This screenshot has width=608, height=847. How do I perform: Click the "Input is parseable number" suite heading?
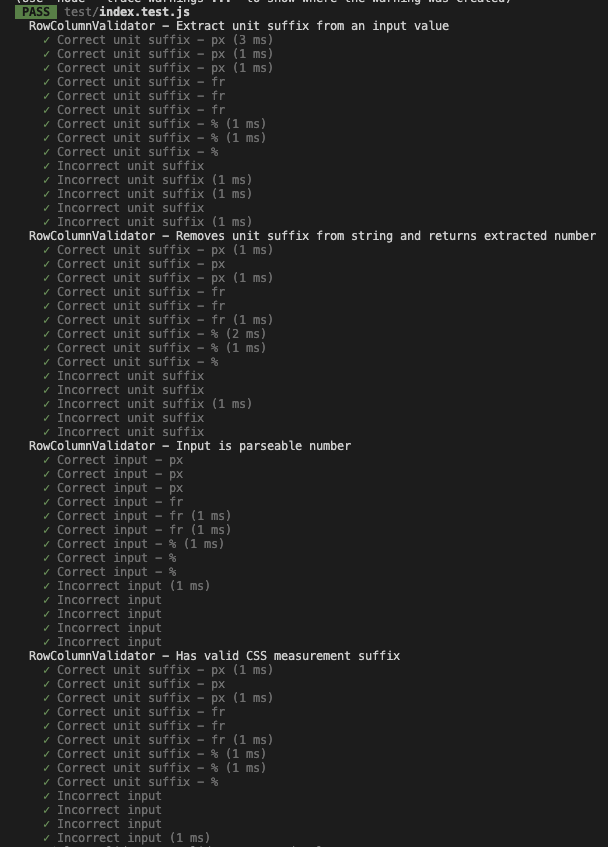coord(263,446)
